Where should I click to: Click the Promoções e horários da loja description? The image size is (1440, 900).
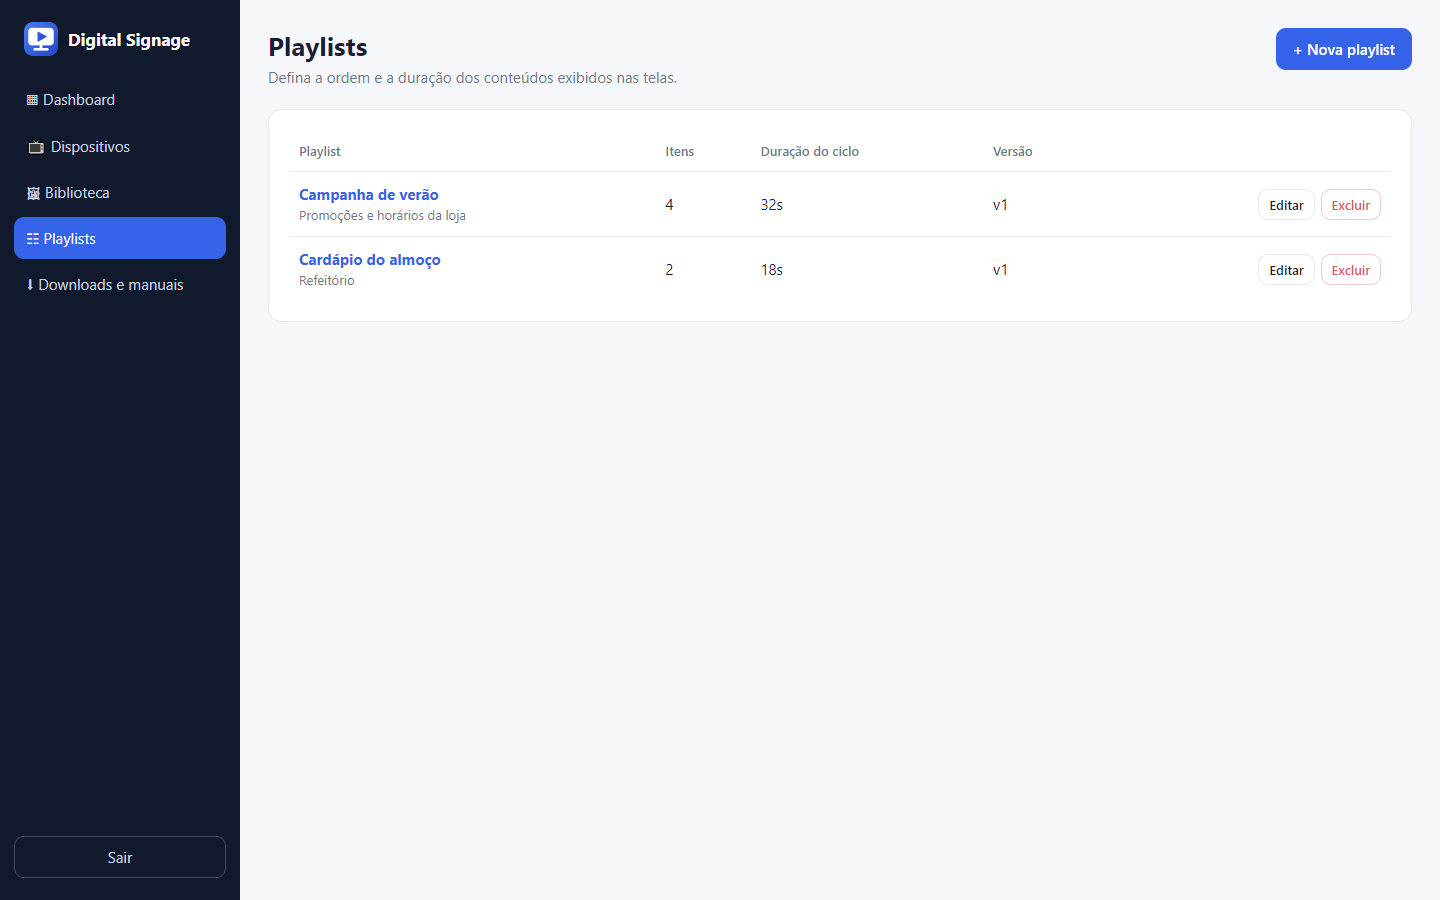point(382,216)
